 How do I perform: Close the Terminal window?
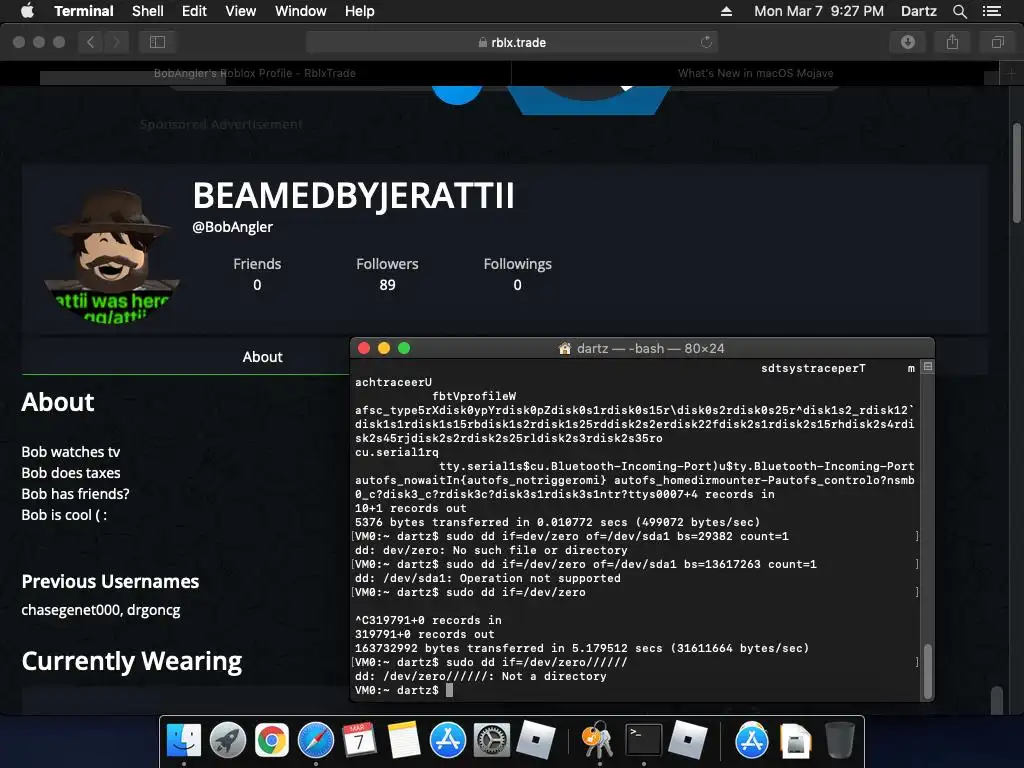point(364,348)
